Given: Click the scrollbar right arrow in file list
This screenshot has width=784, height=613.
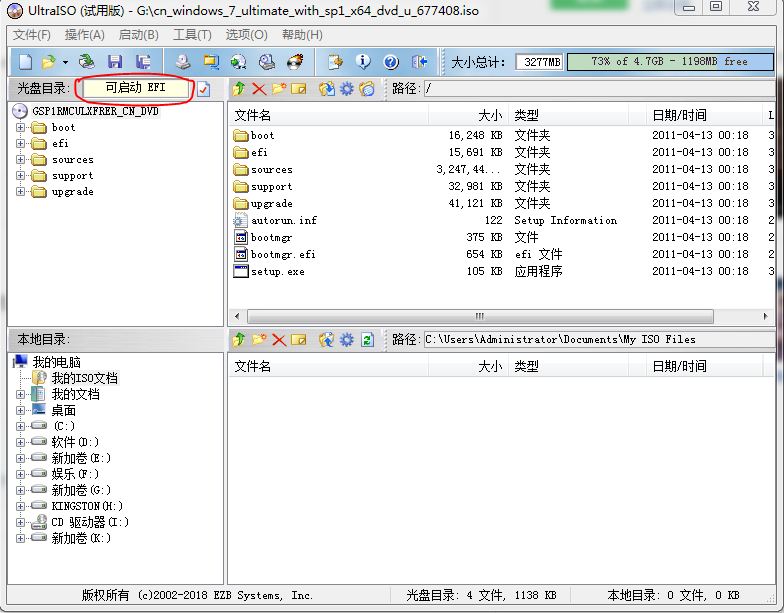Looking at the screenshot, I should pos(765,316).
